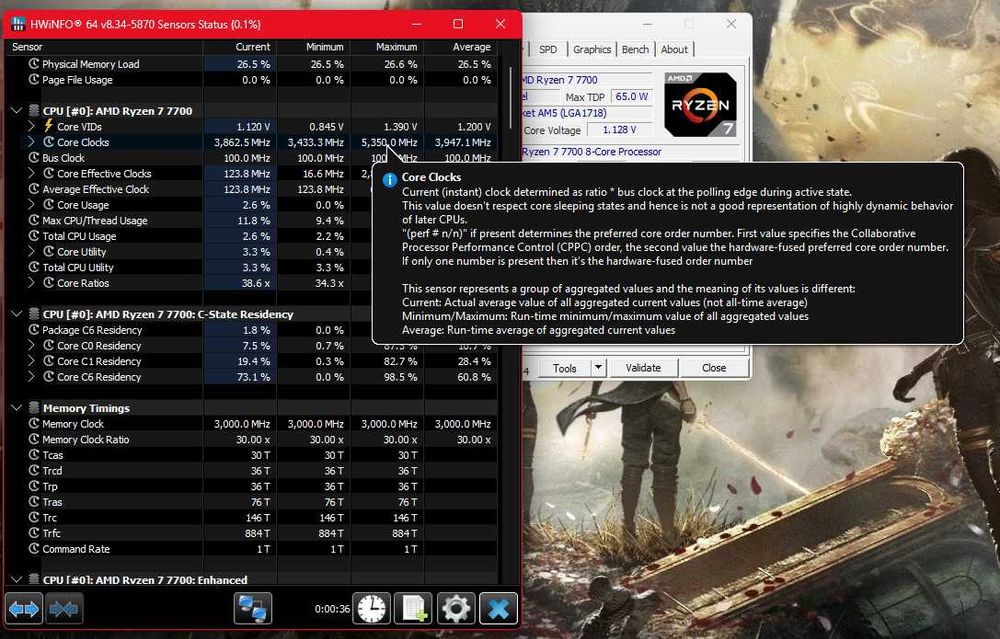Click the Core VIDs lightning bolt icon
Viewport: 1000px width, 639px height.
tap(48, 126)
